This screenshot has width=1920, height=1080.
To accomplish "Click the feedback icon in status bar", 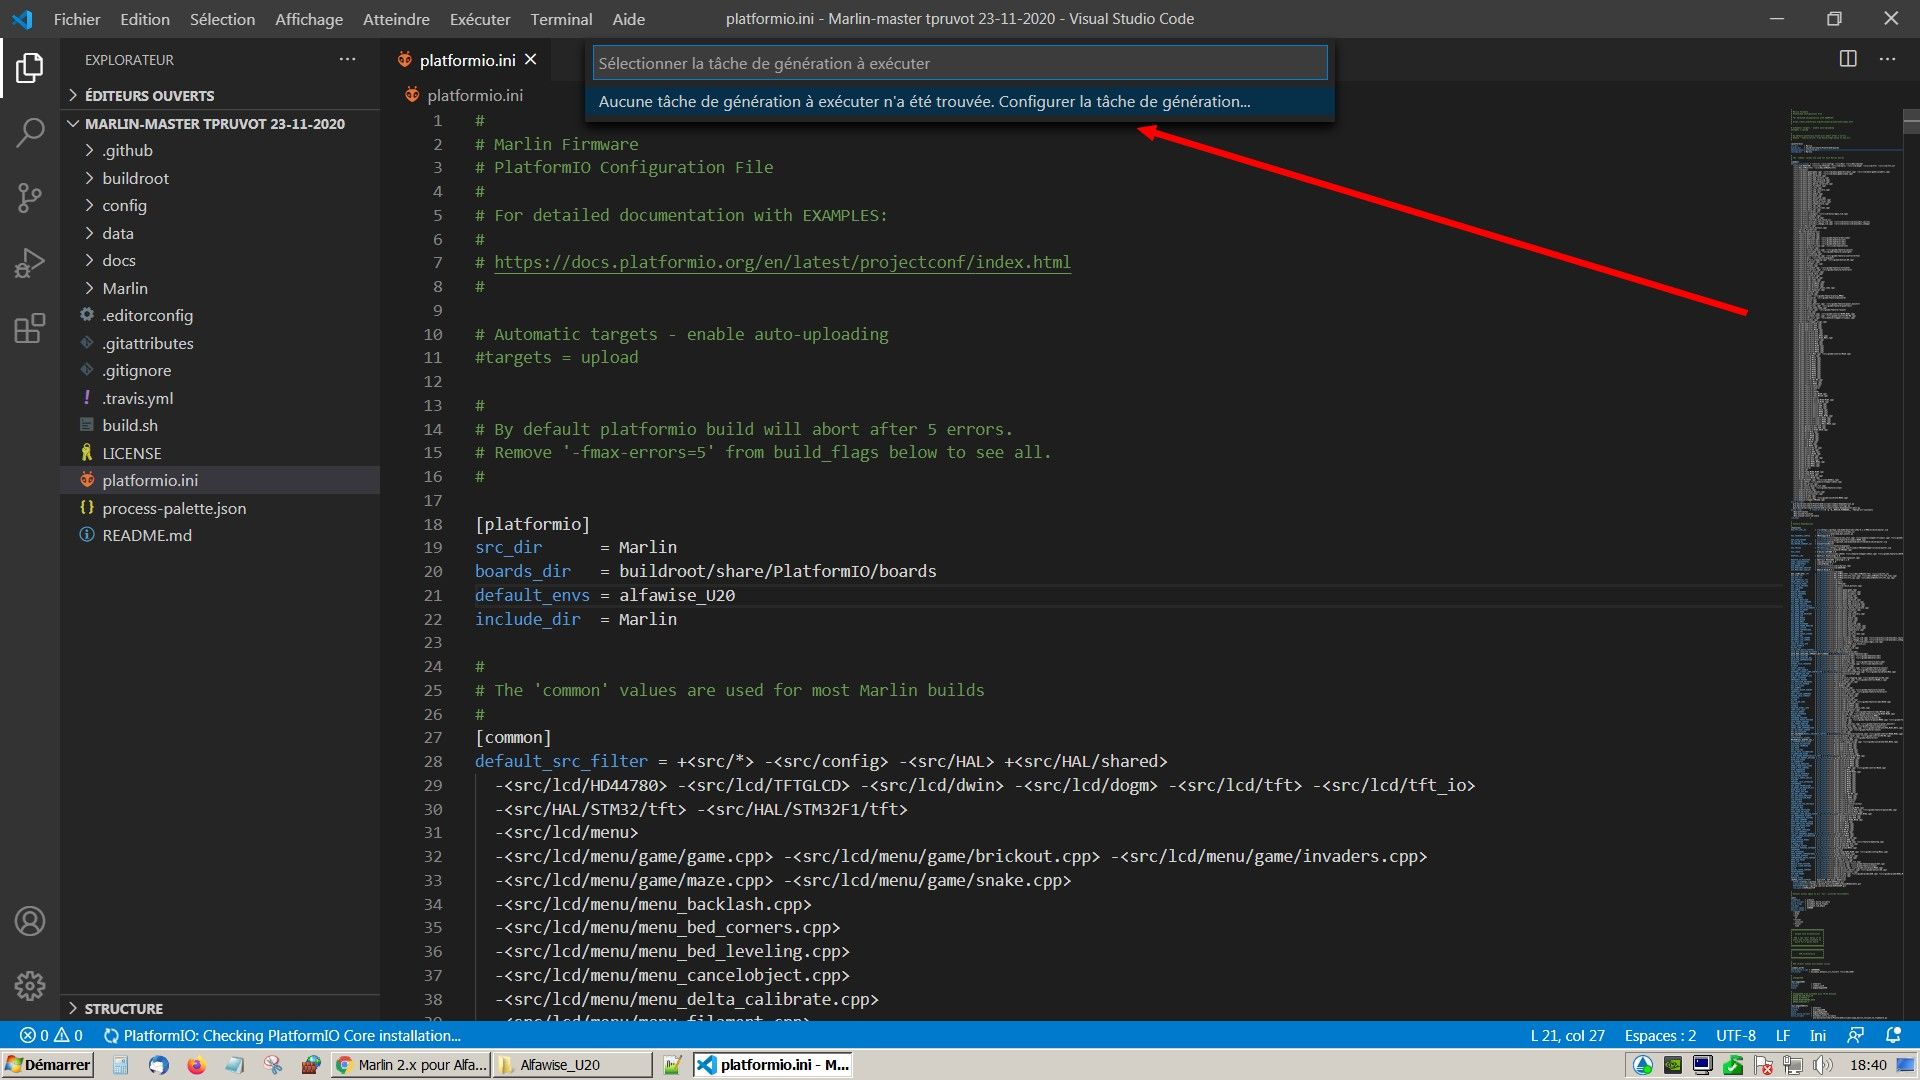I will point(1856,1035).
